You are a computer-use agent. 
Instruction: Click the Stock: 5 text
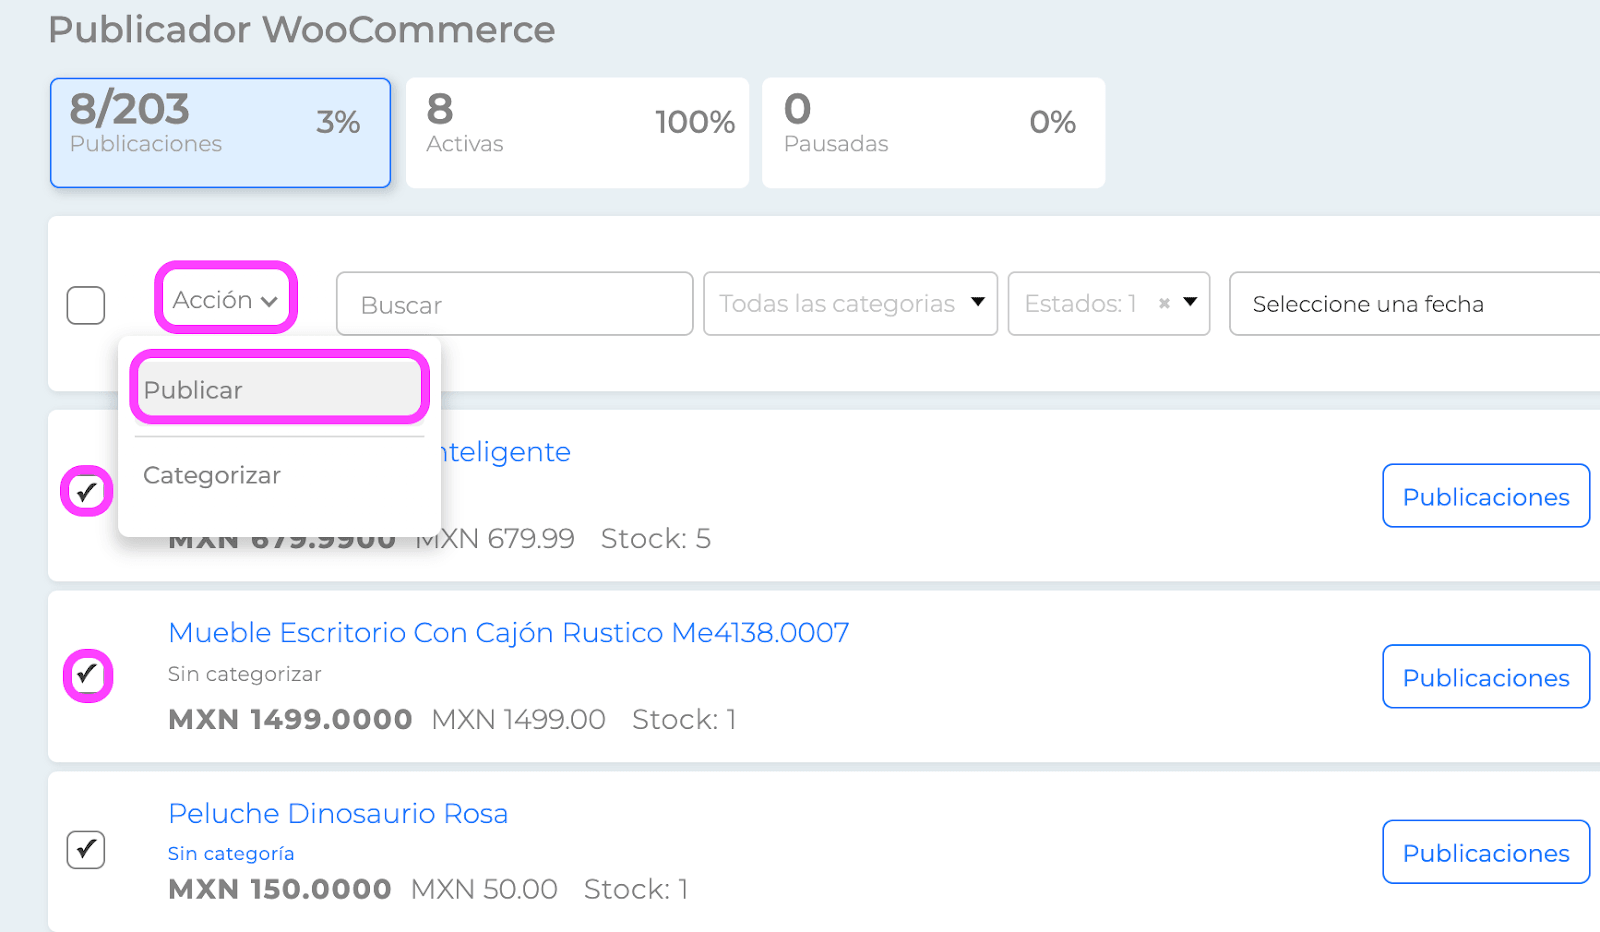tap(656, 539)
